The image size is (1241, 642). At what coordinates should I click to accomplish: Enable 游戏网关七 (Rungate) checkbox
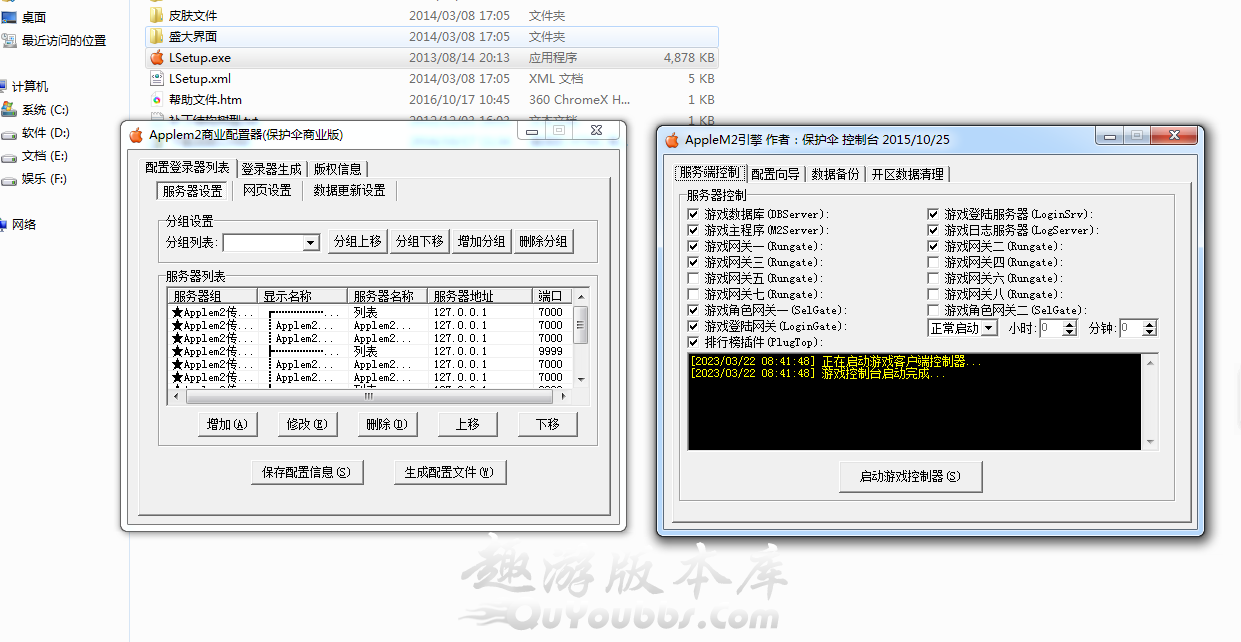[693, 294]
